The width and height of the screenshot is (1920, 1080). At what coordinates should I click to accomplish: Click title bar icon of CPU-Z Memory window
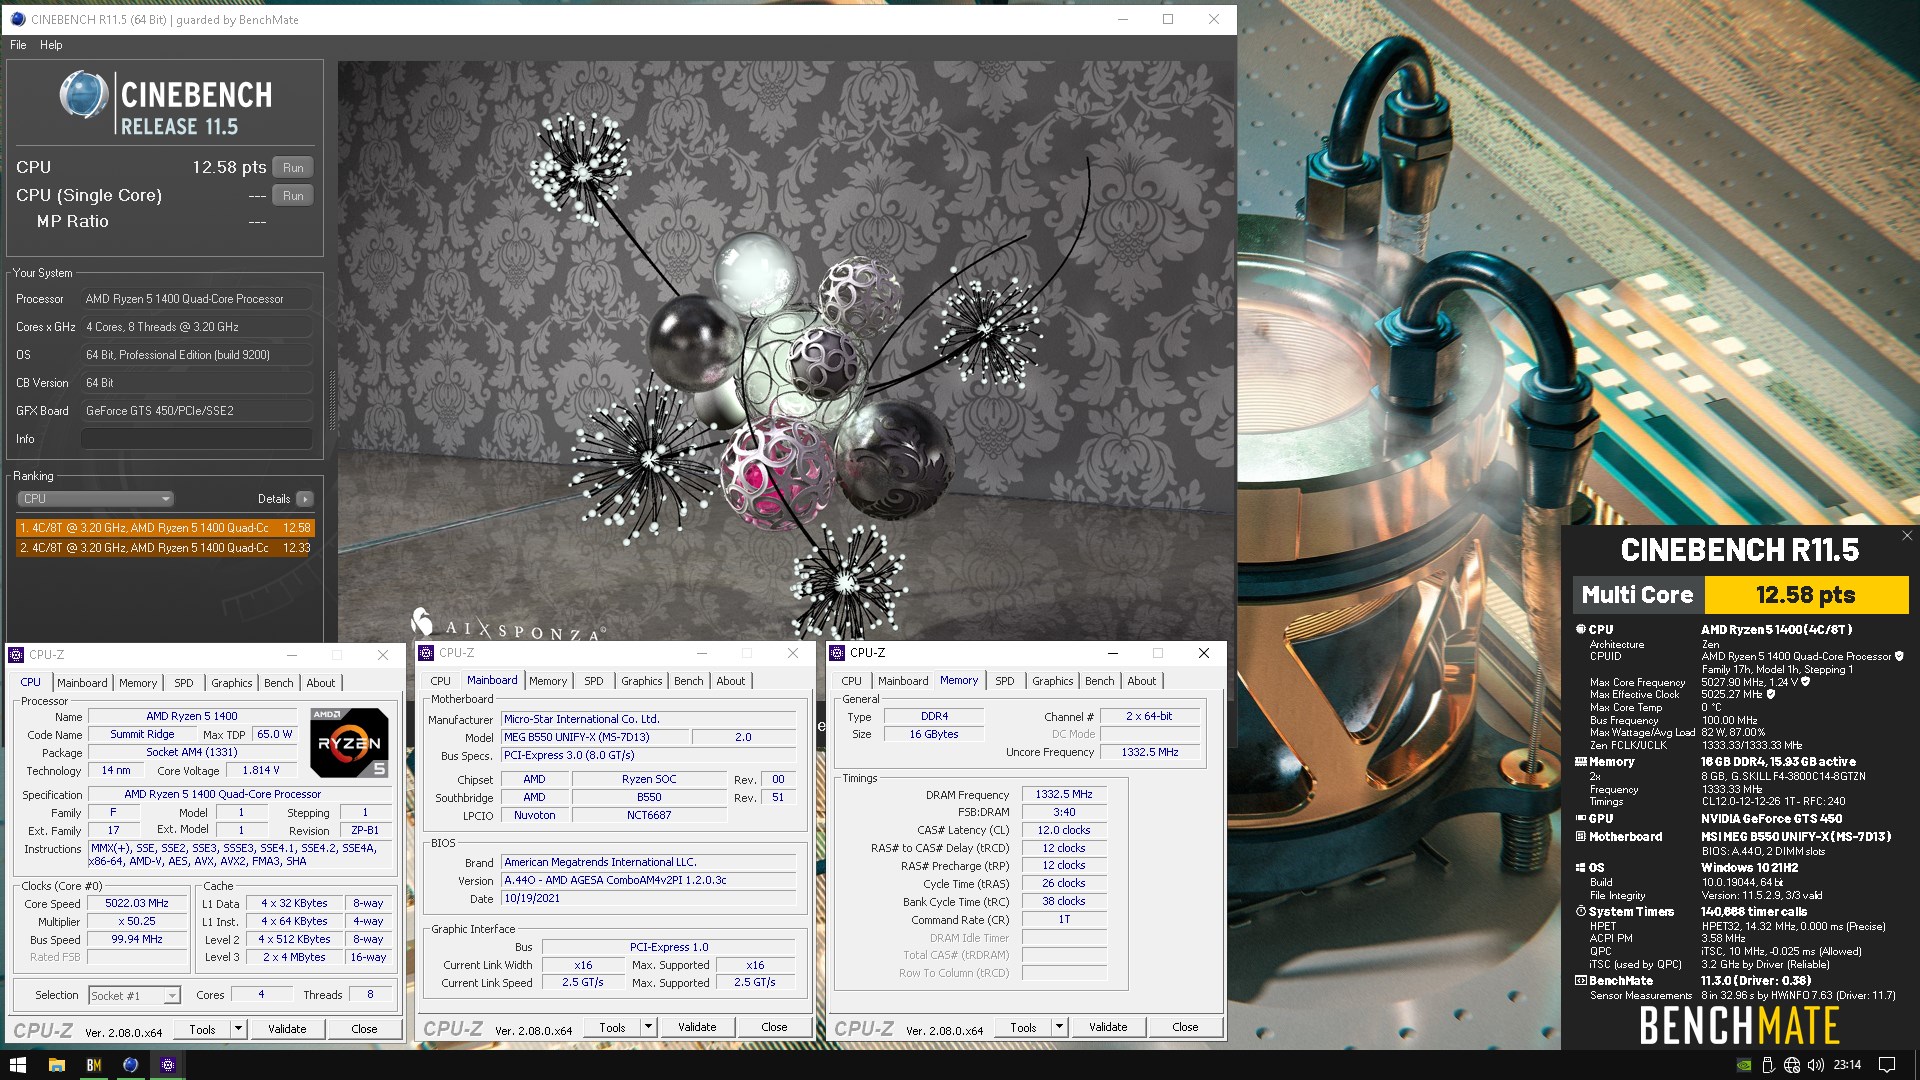[x=837, y=653]
